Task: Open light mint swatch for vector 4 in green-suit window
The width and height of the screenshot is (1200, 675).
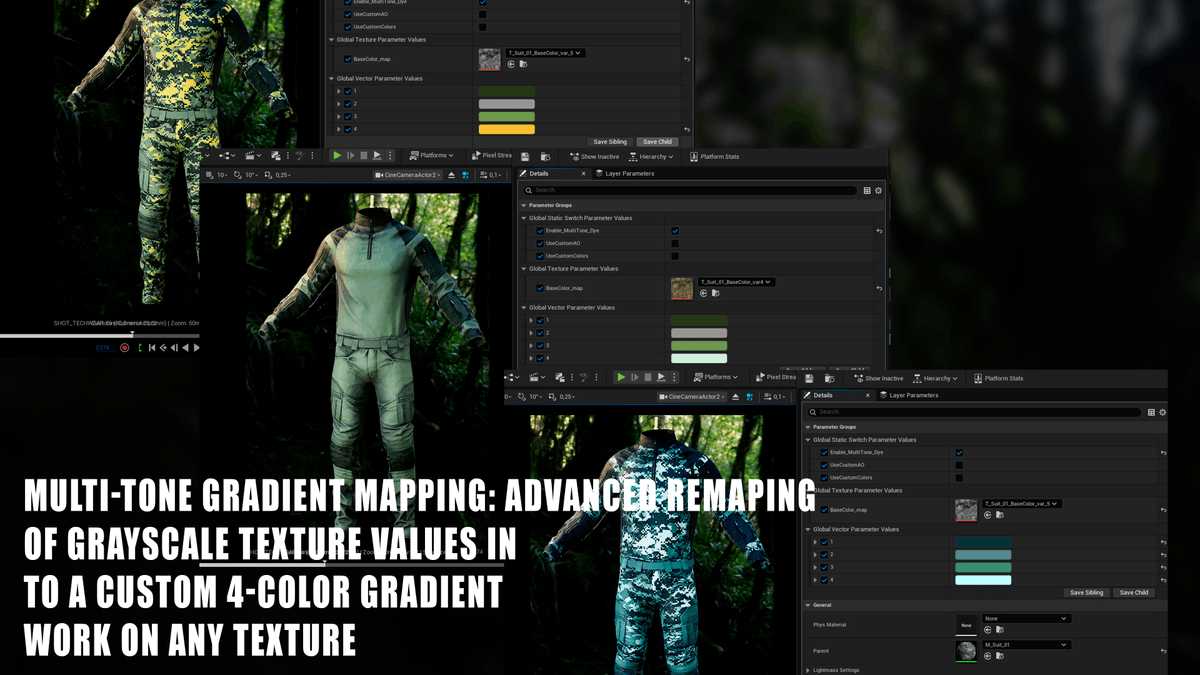Action: (x=699, y=358)
